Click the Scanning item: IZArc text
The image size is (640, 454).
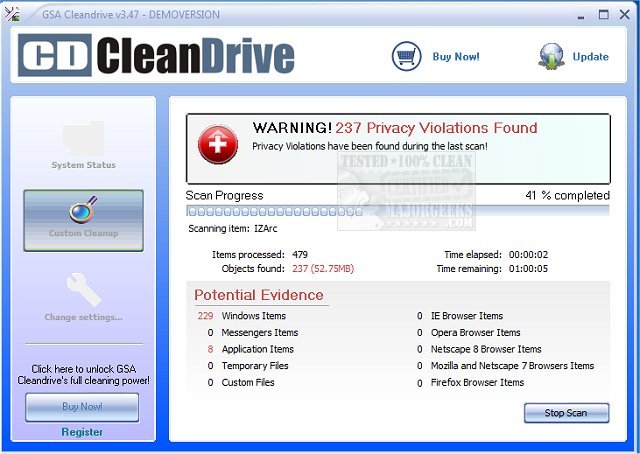[233, 229]
